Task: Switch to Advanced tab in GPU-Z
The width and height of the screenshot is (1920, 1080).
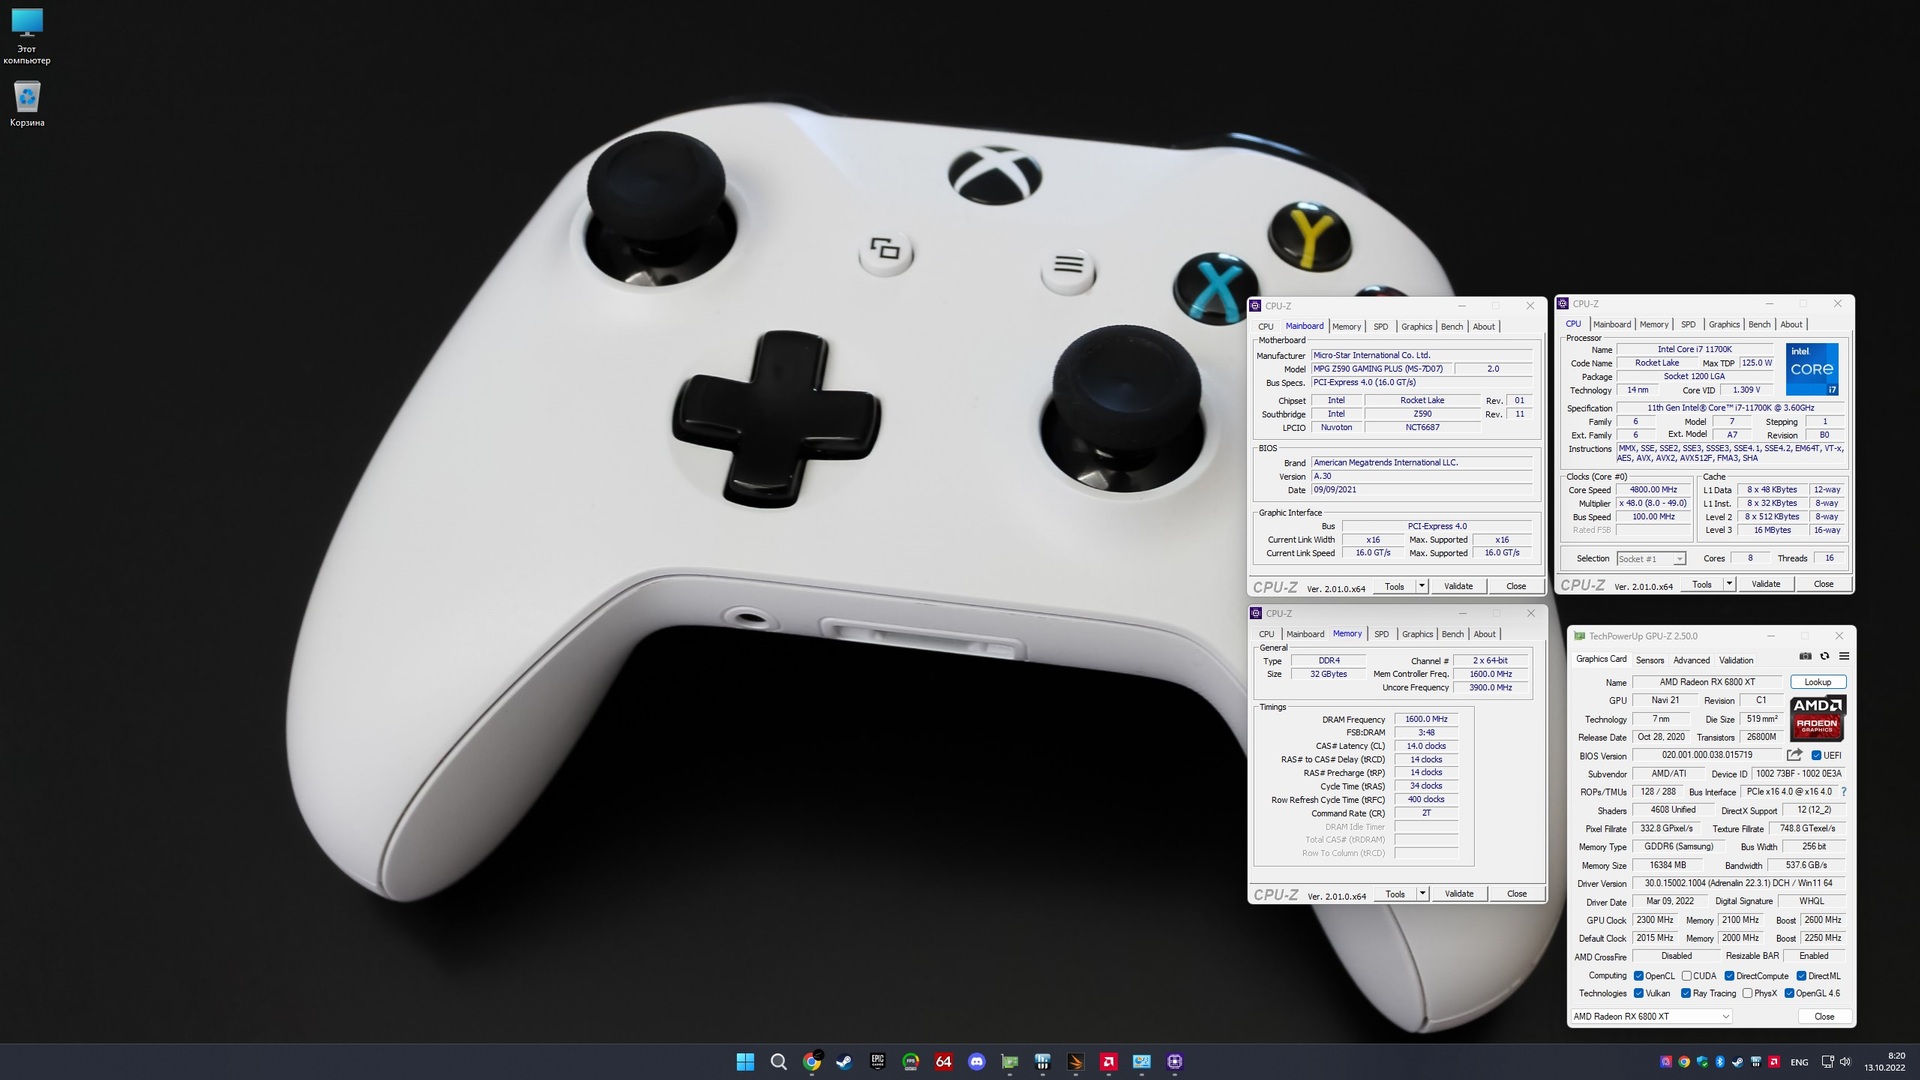Action: (x=1692, y=660)
